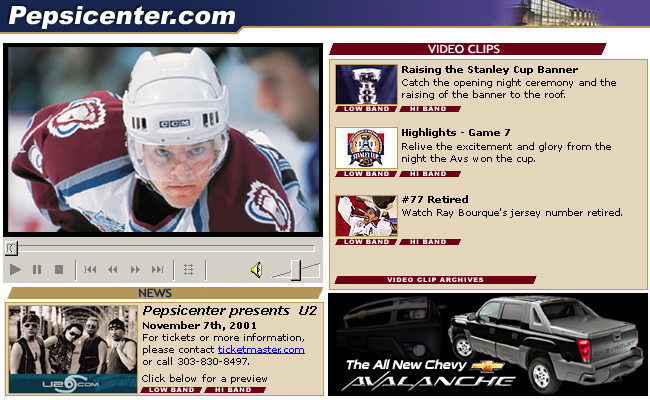This screenshot has height=400, width=650.
Task: Click the rewind icon
Action: tap(112, 269)
